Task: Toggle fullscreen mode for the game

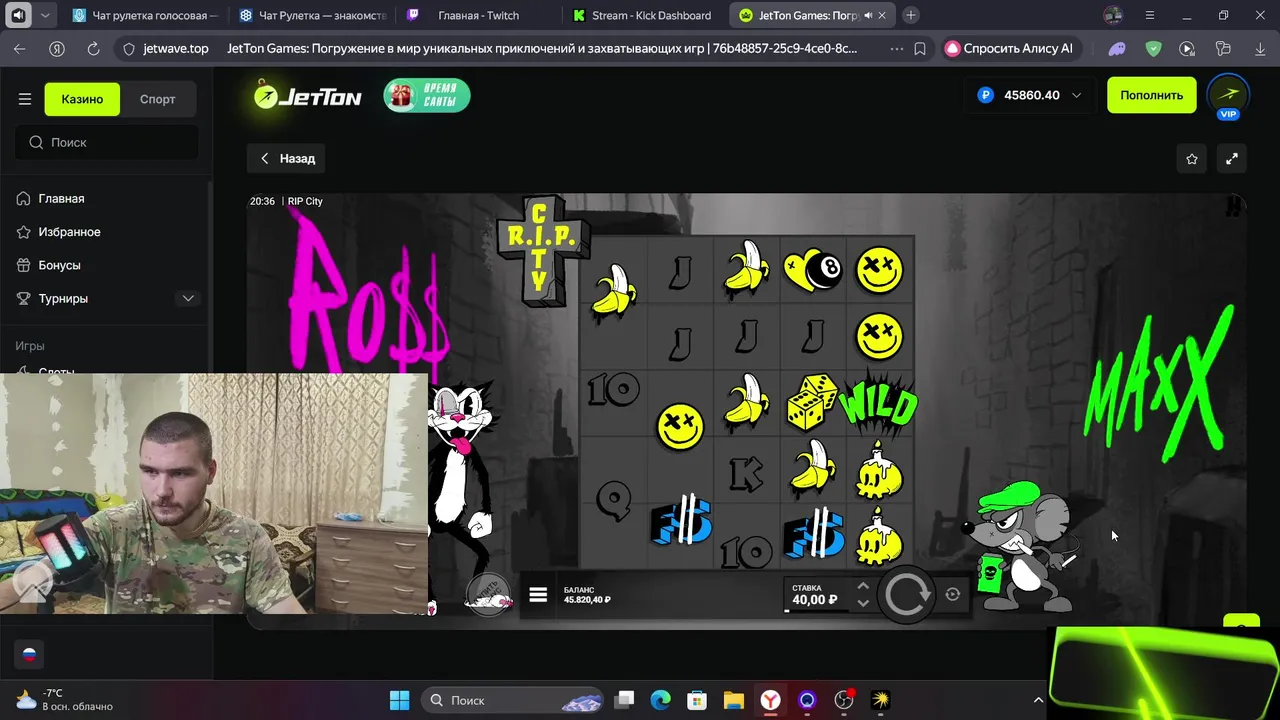Action: tap(1232, 159)
